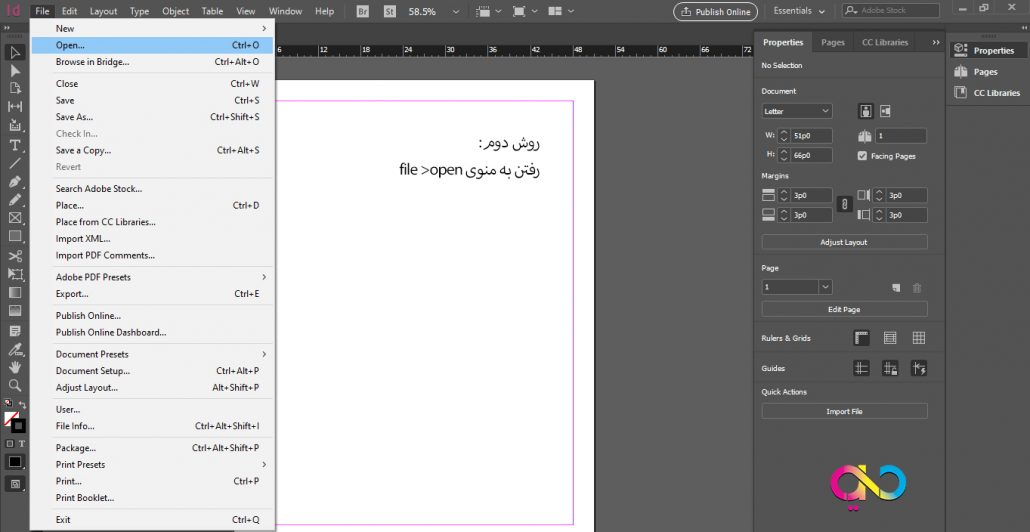This screenshot has height=532, width=1030.
Task: Select the Gradient Swatch tool
Action: (x=14, y=292)
